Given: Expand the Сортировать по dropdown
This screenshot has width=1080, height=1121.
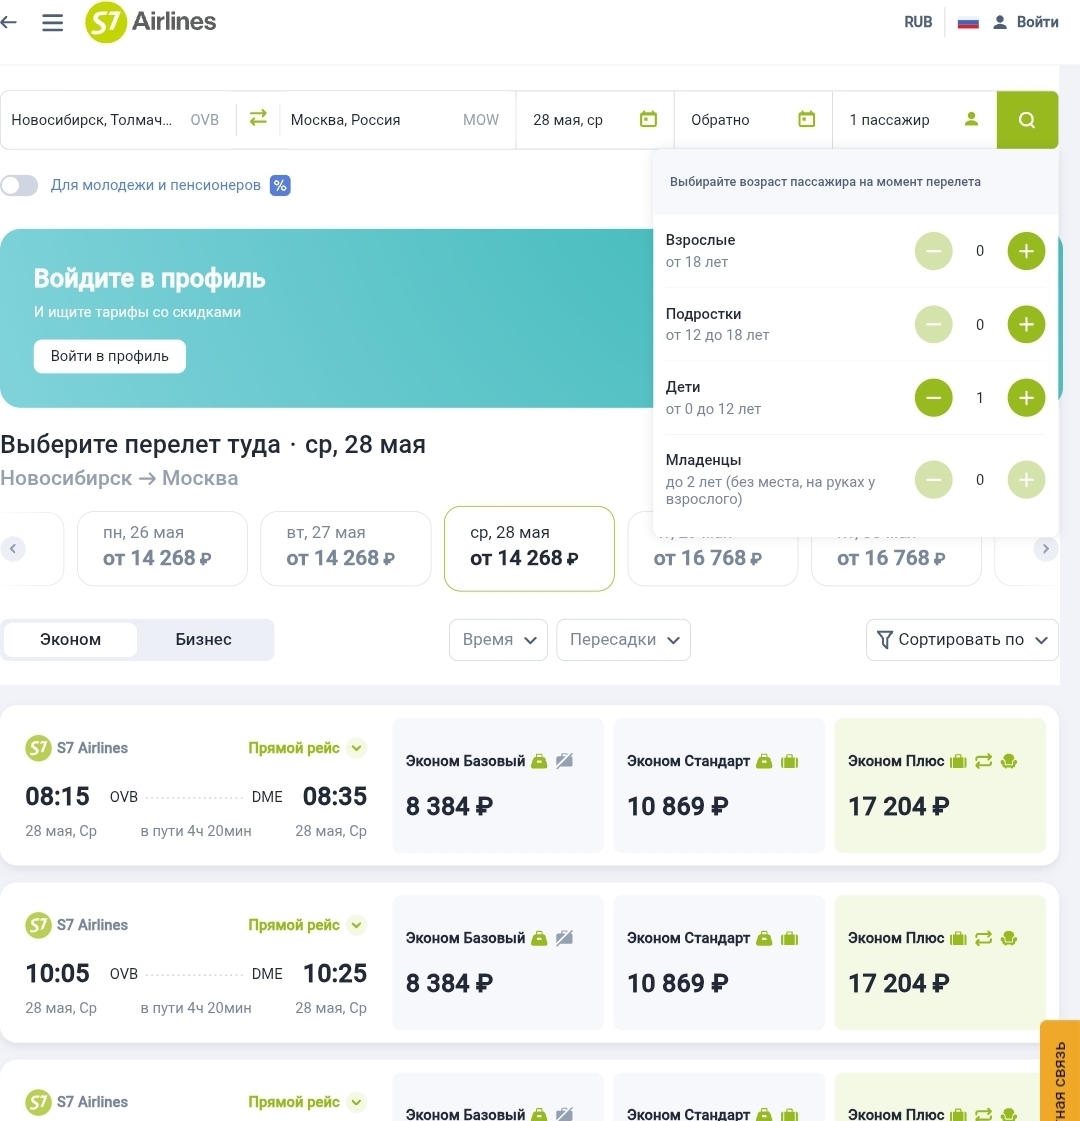Looking at the screenshot, I should (x=962, y=640).
